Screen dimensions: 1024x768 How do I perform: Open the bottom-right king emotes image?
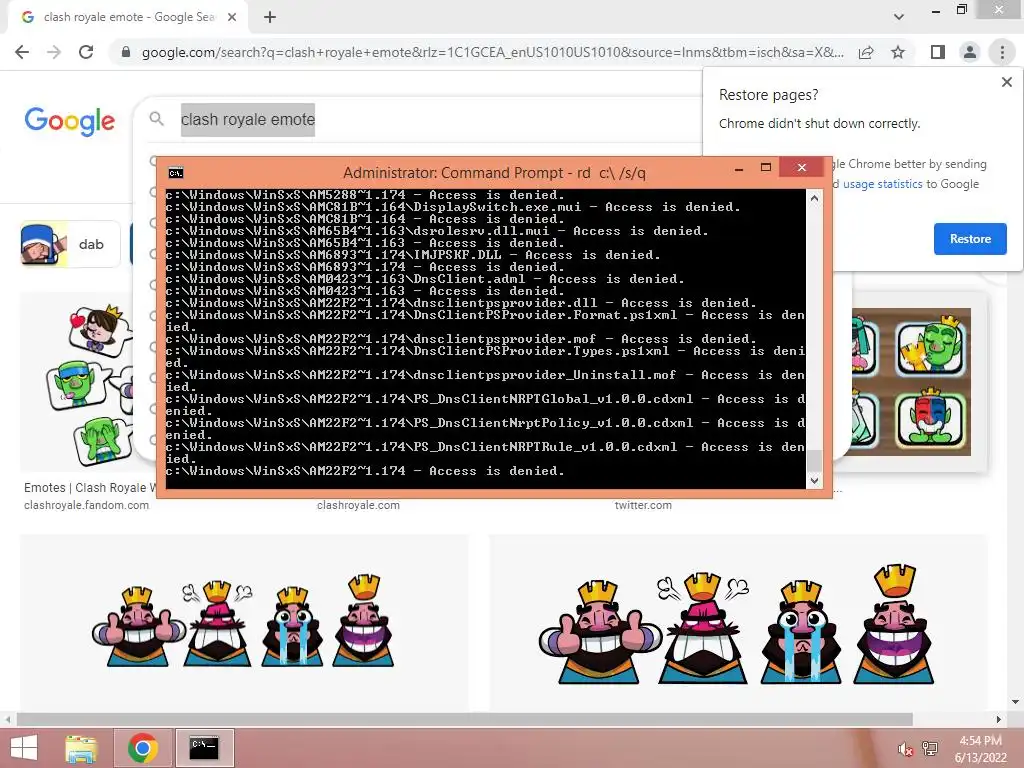(738, 623)
